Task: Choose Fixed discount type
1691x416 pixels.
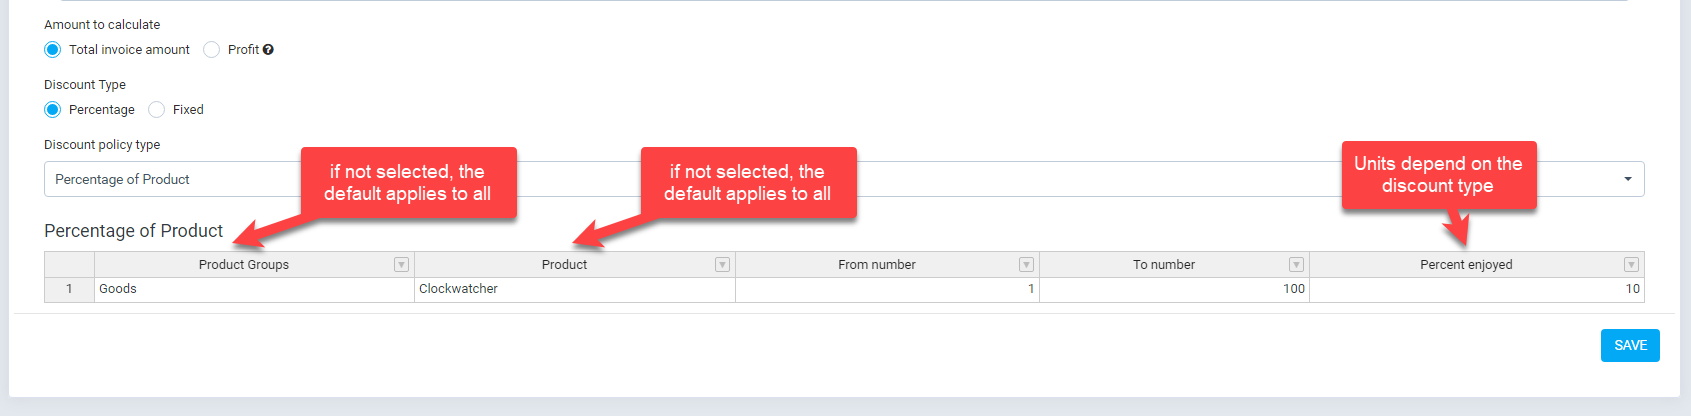Action: [x=157, y=110]
